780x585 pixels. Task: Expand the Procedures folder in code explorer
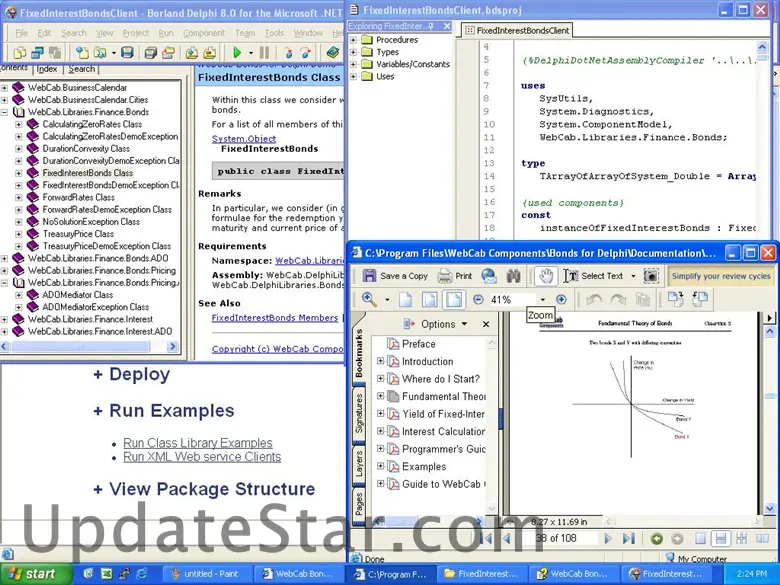[353, 39]
